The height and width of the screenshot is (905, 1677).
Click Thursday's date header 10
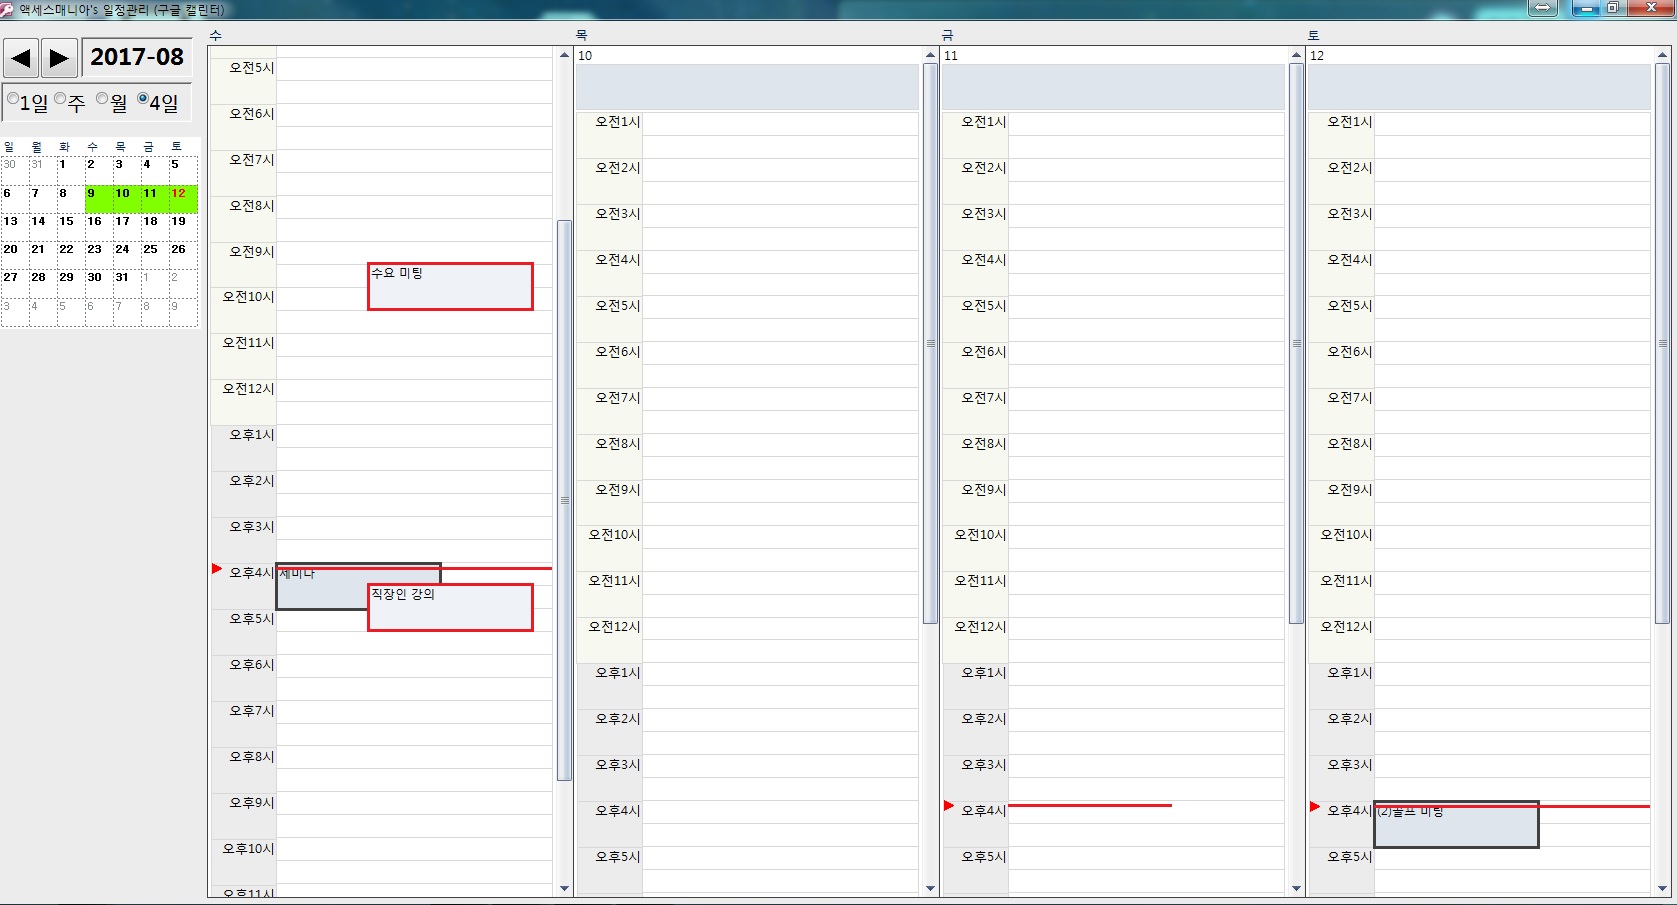point(585,56)
